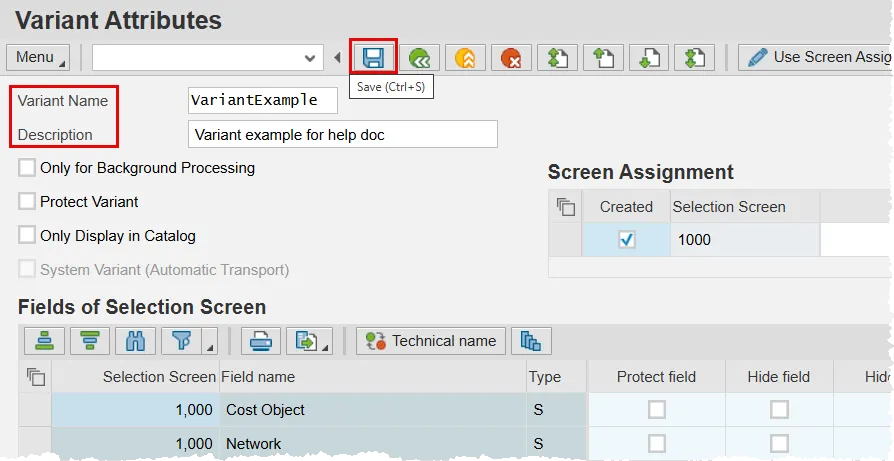Viewport: 894px width, 461px height.
Task: Set a filter with the funnel icon
Action: (182, 341)
